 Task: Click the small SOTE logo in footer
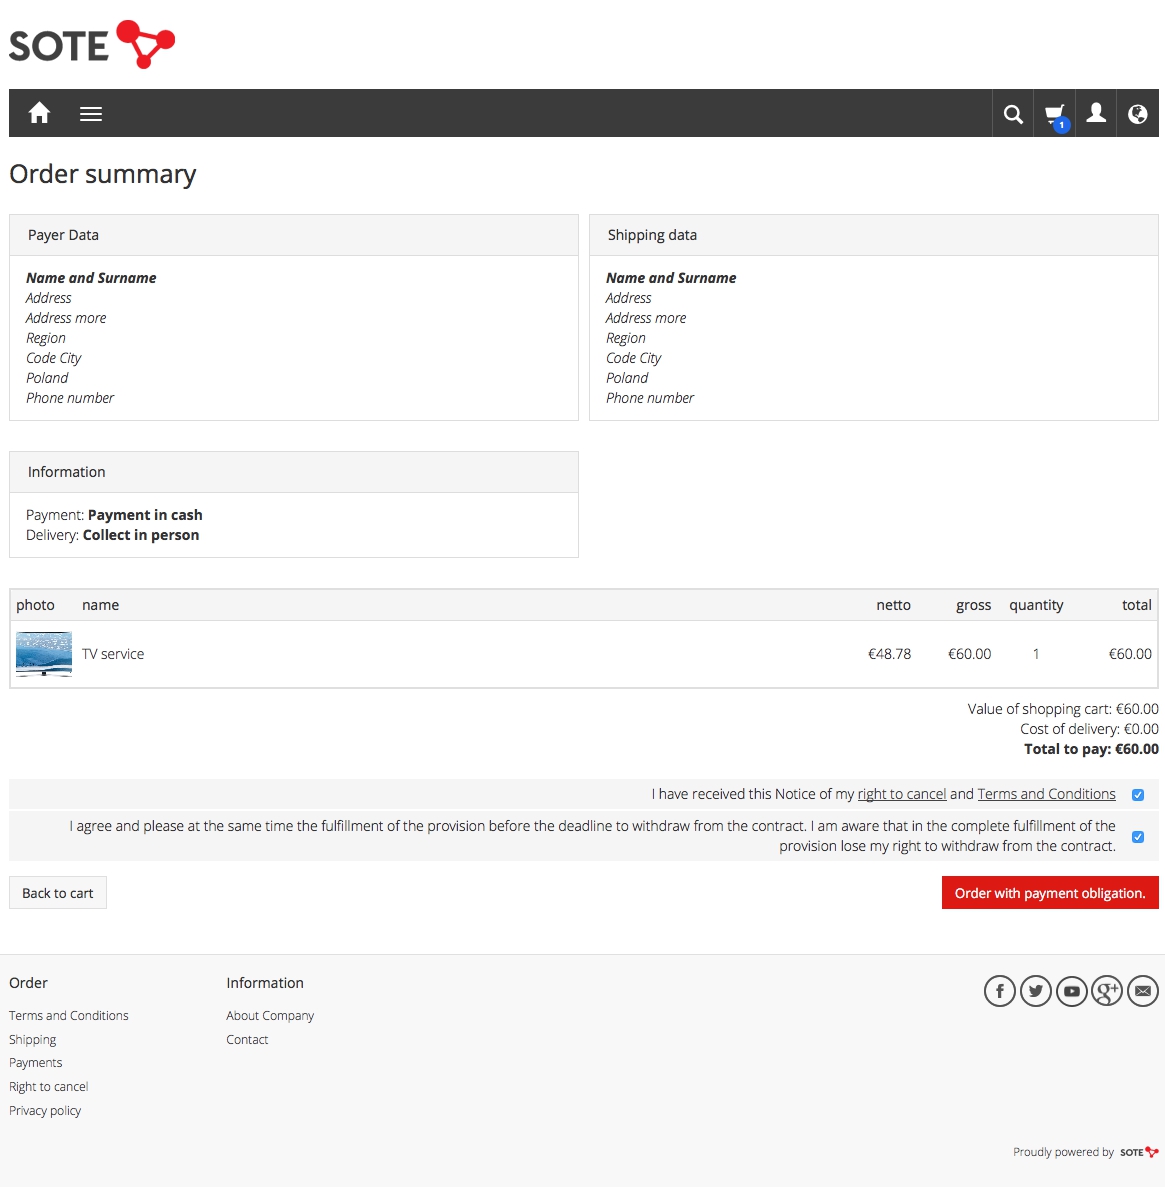(1139, 1152)
